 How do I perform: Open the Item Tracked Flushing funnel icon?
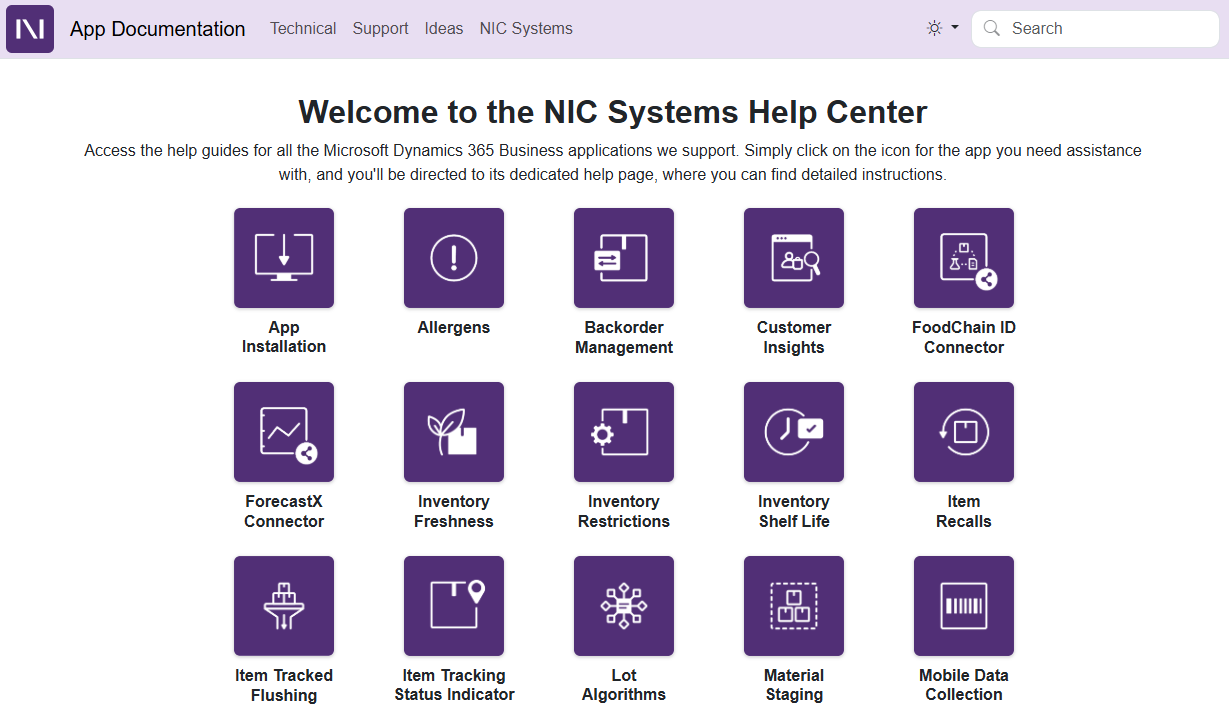(284, 606)
